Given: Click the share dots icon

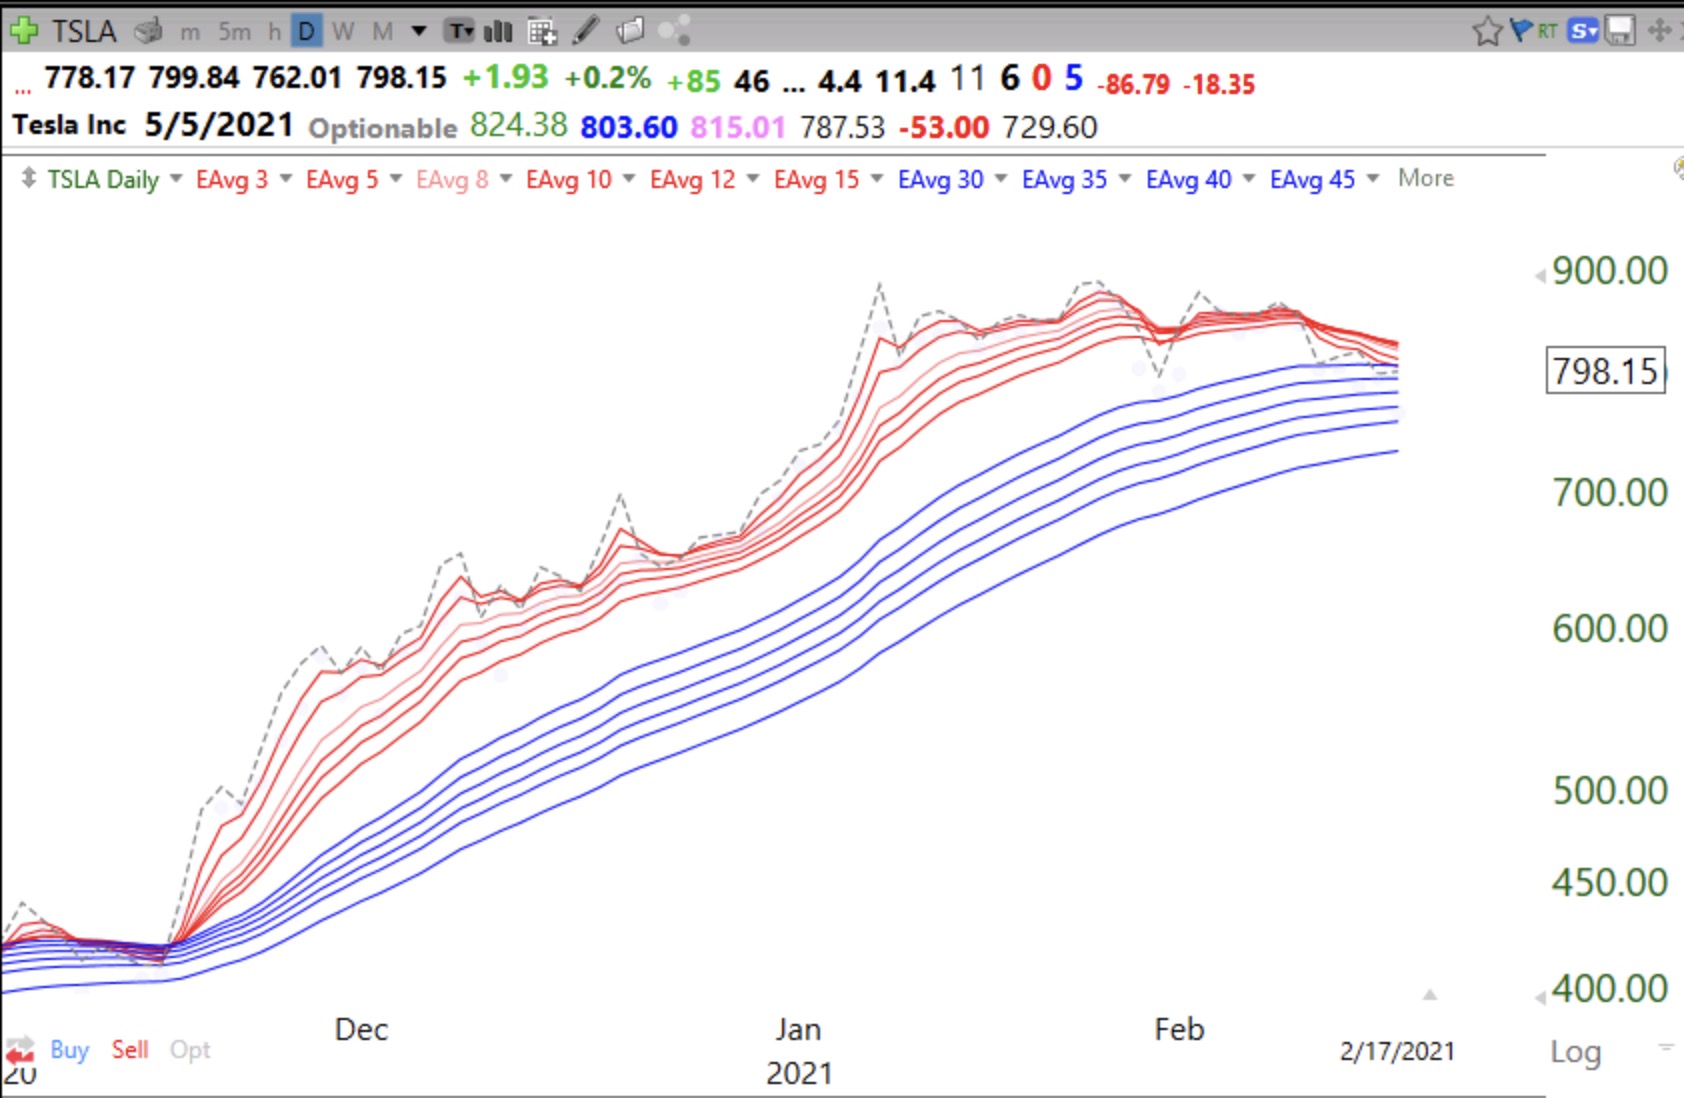Looking at the screenshot, I should click(x=675, y=31).
